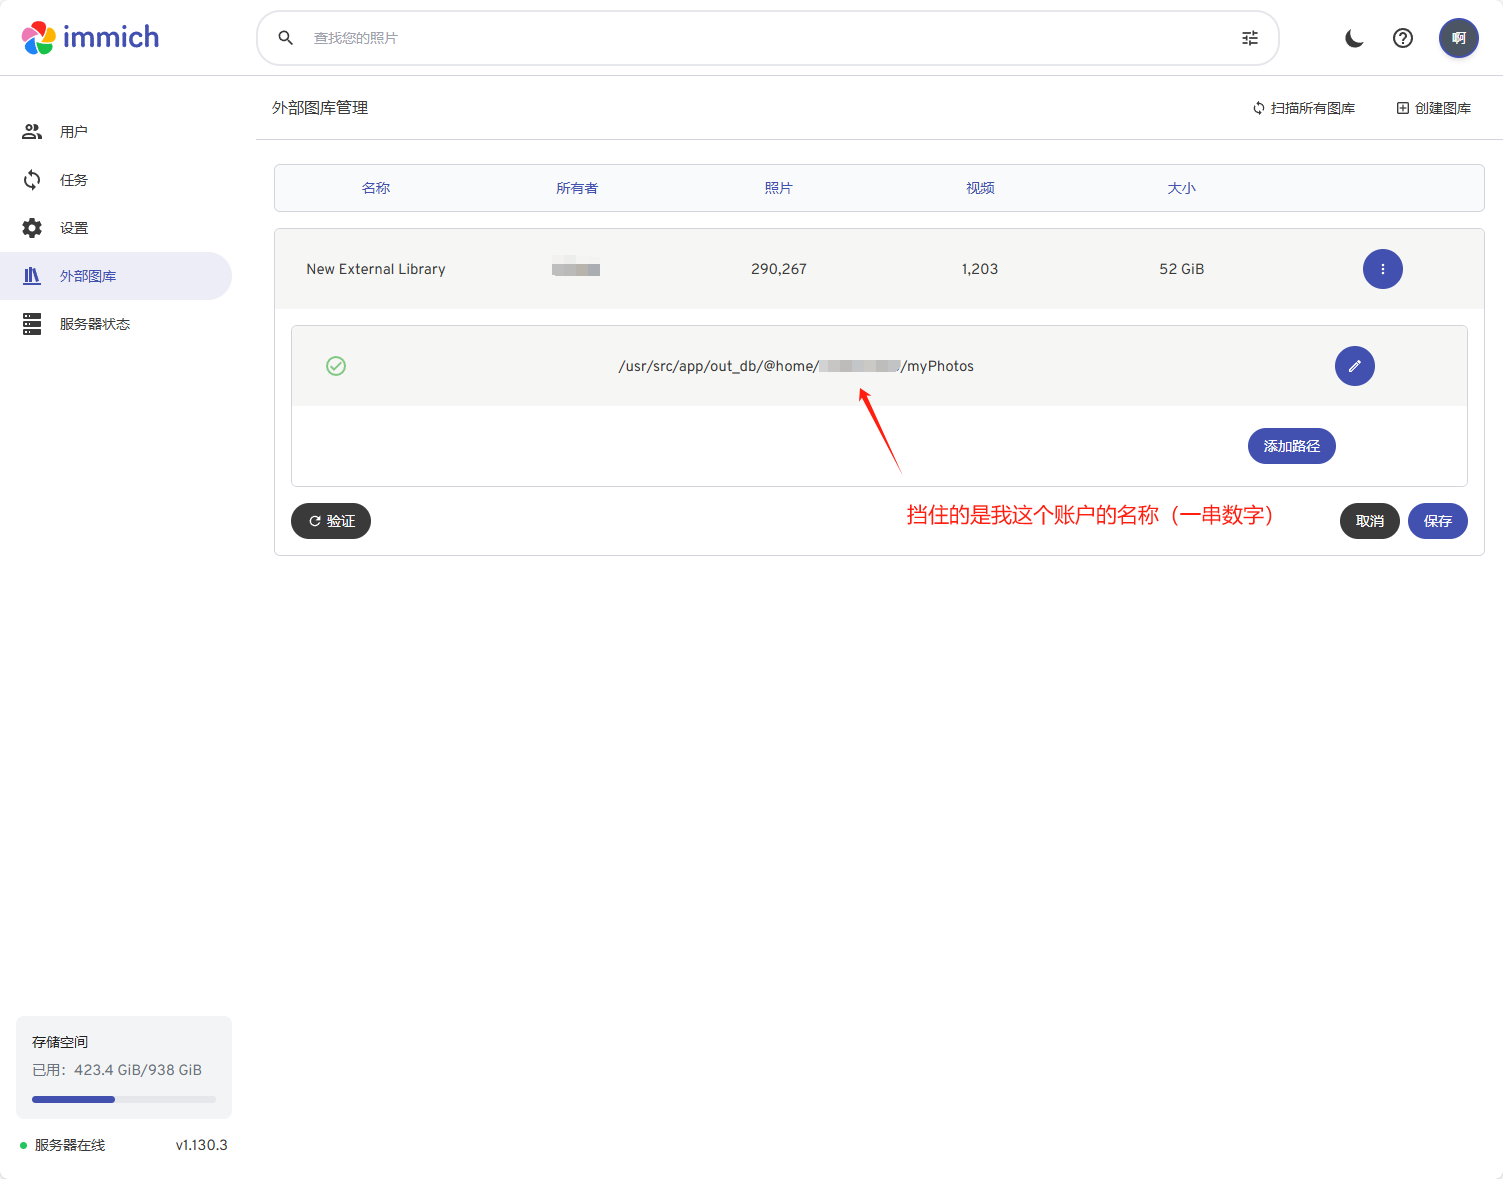Edit the library path with the pencil icon
The width and height of the screenshot is (1503, 1179).
click(x=1354, y=366)
